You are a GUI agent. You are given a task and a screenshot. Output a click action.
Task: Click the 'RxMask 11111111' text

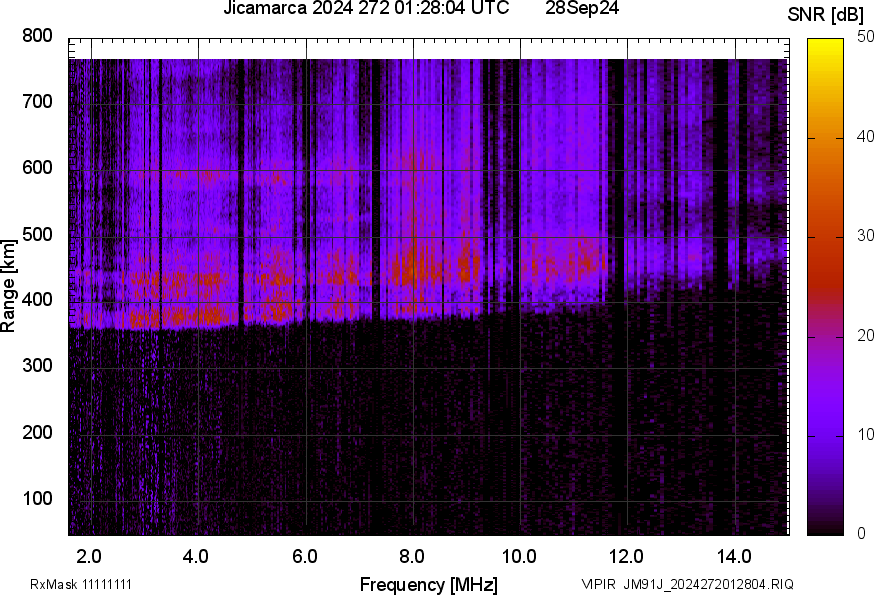tap(80, 584)
